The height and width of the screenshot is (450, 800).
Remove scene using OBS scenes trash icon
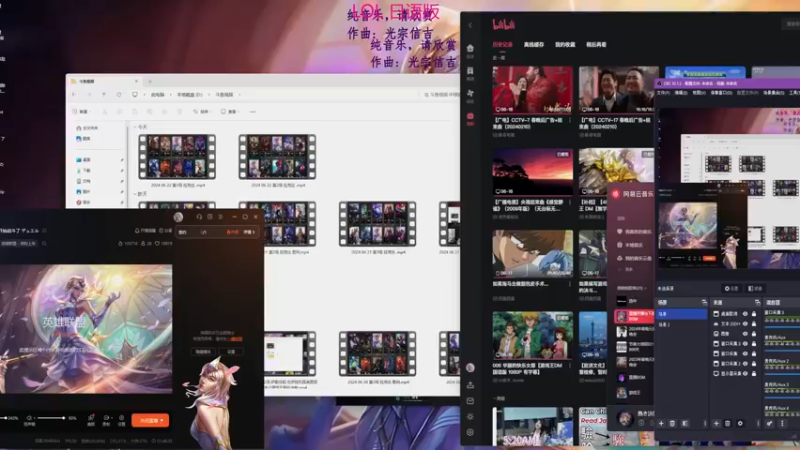pyautogui.click(x=672, y=423)
